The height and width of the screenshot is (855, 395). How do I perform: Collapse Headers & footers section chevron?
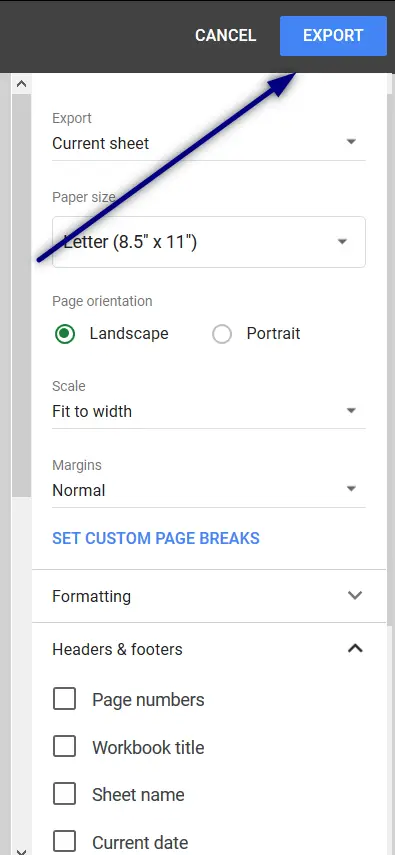click(355, 648)
